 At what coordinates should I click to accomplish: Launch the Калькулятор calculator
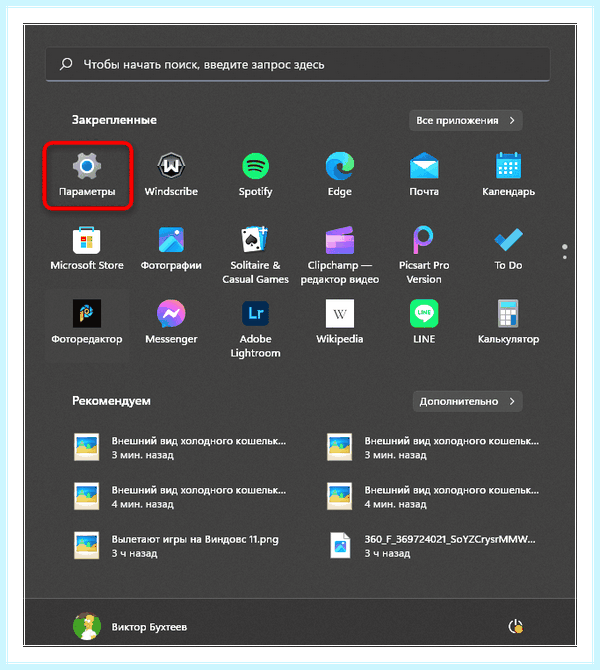pos(508,323)
